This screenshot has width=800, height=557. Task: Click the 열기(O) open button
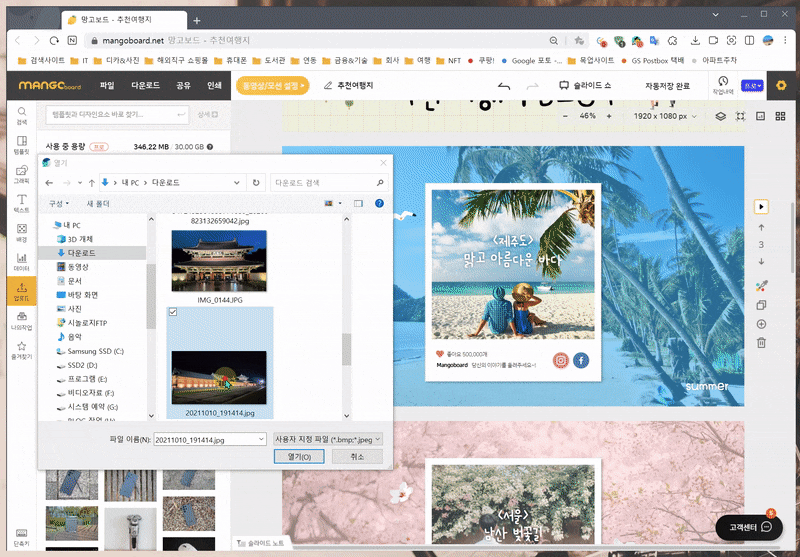point(299,457)
